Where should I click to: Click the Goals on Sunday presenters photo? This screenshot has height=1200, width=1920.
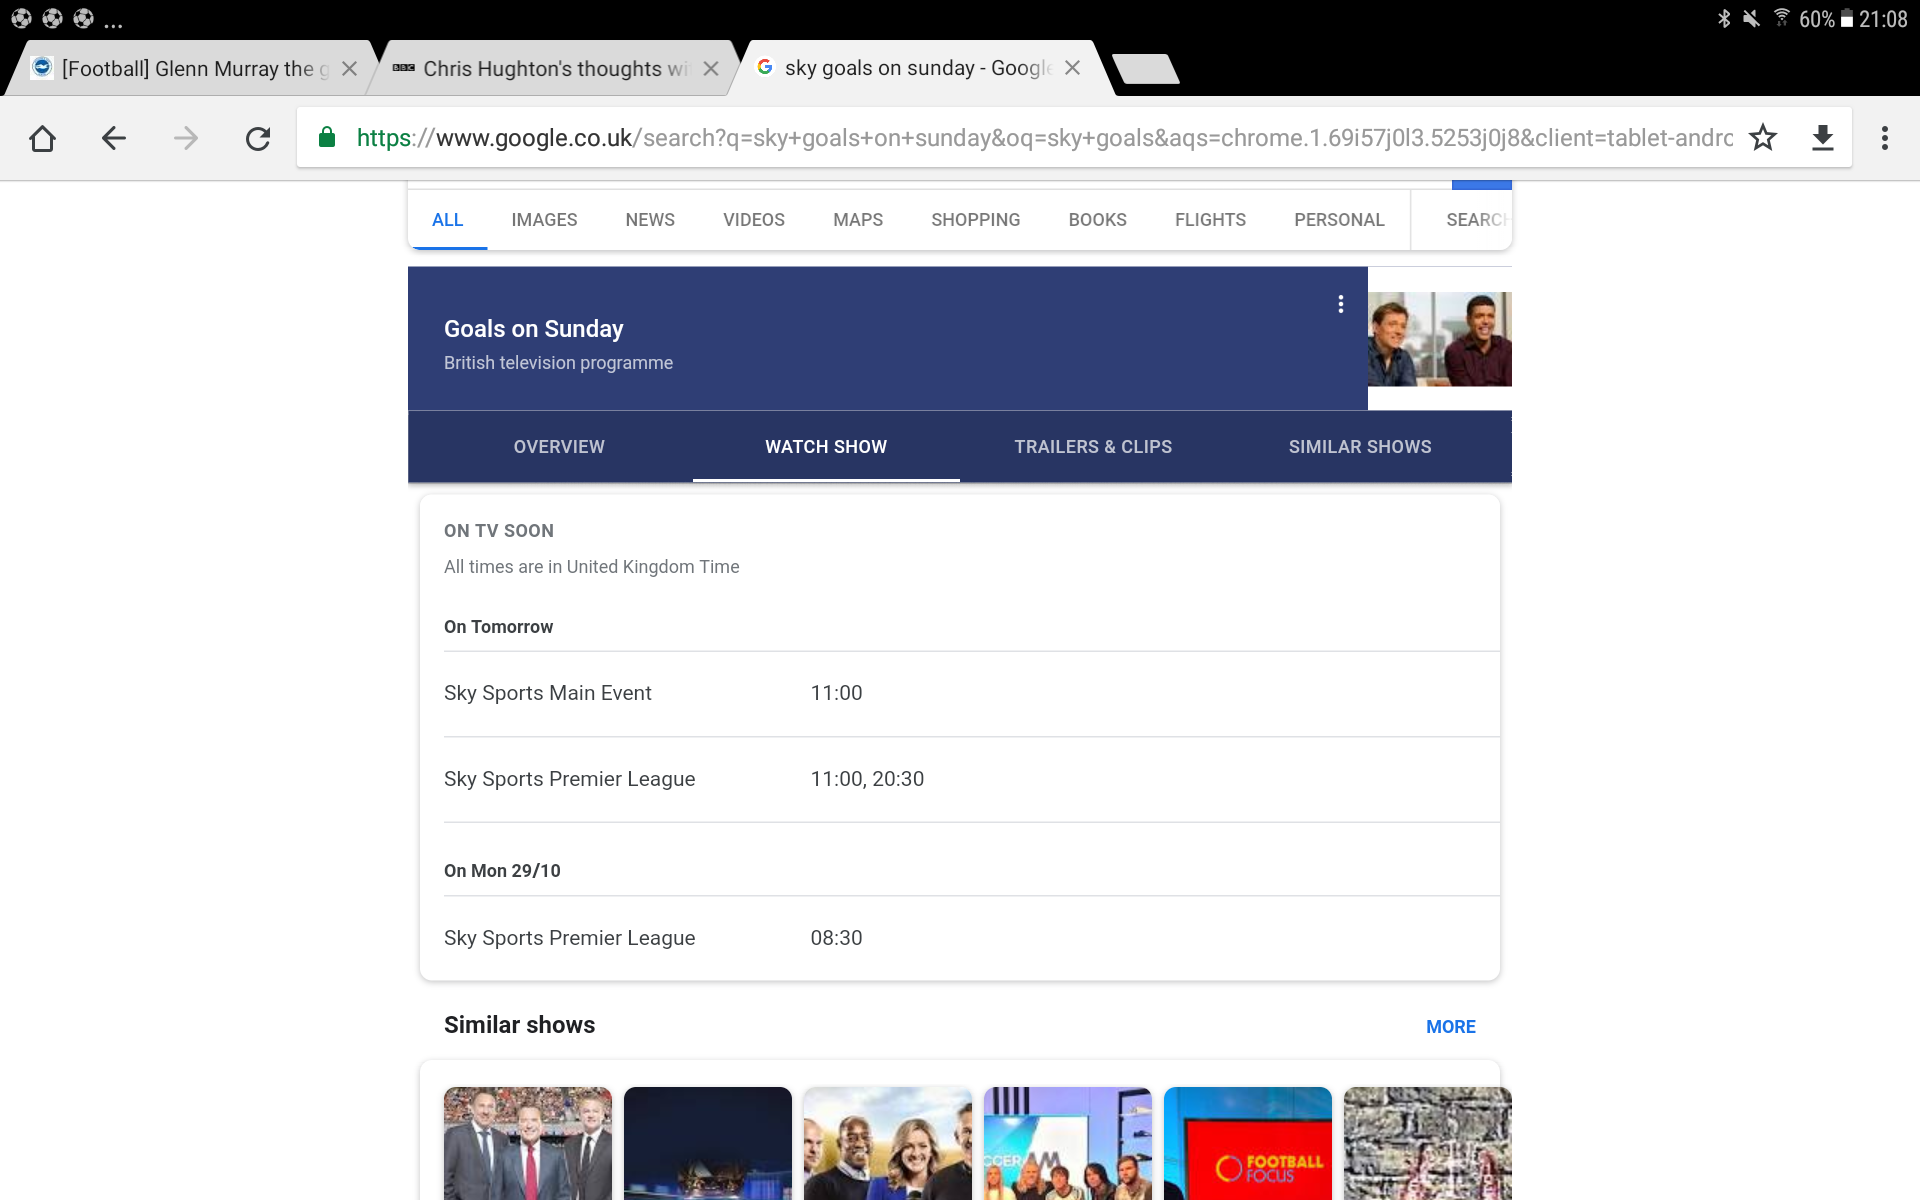(1440, 339)
